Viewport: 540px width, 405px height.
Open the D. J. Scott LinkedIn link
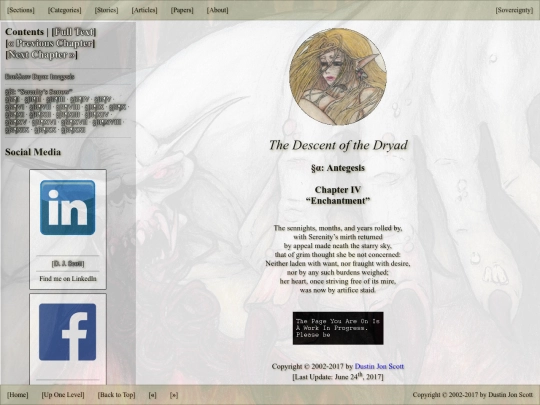pyautogui.click(x=68, y=264)
